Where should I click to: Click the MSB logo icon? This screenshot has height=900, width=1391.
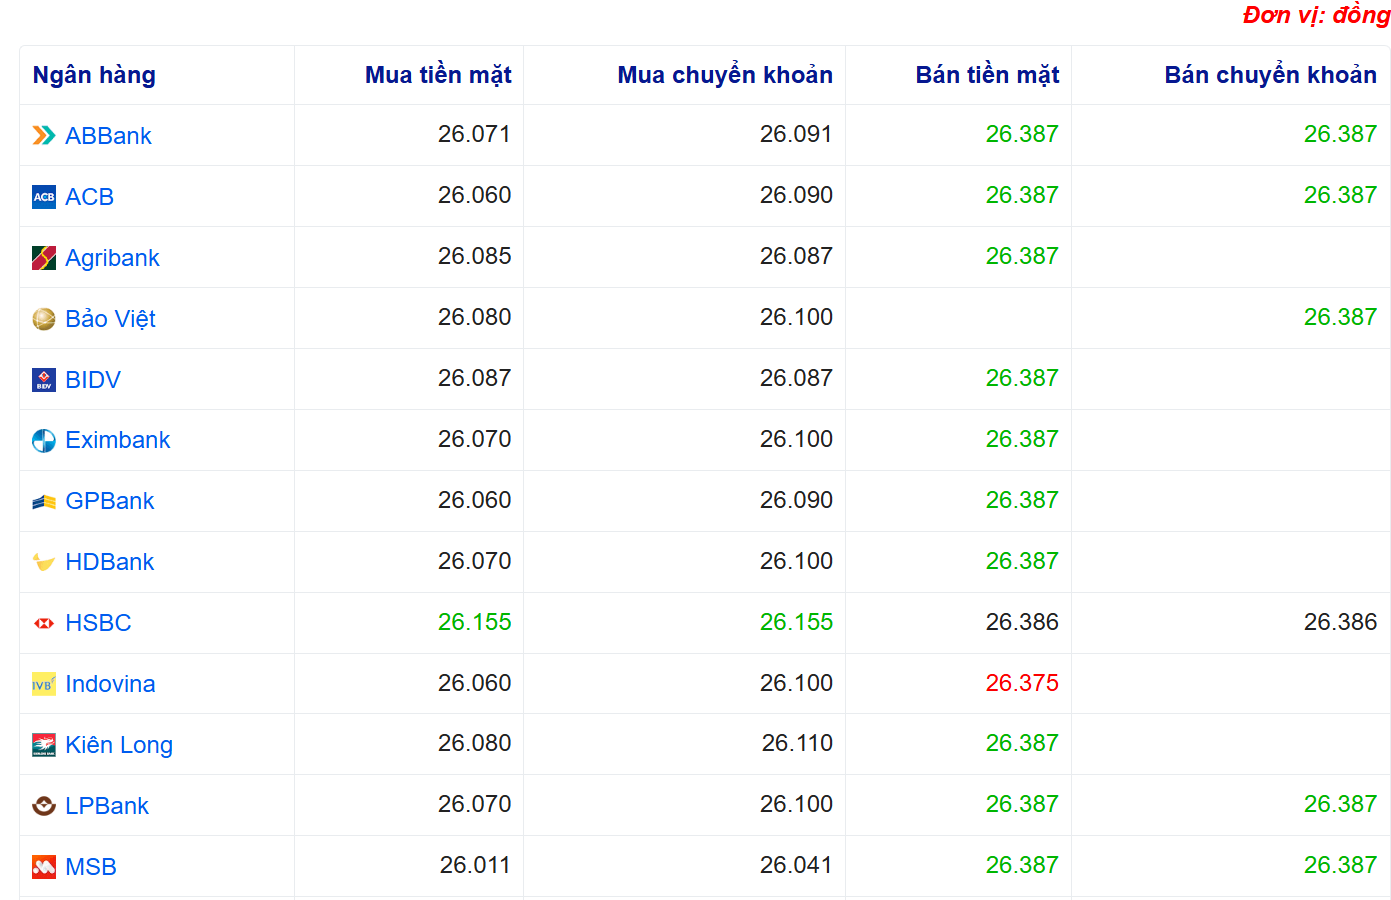coord(43,867)
